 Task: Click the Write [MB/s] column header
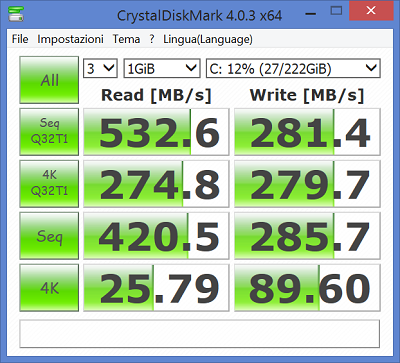click(307, 95)
